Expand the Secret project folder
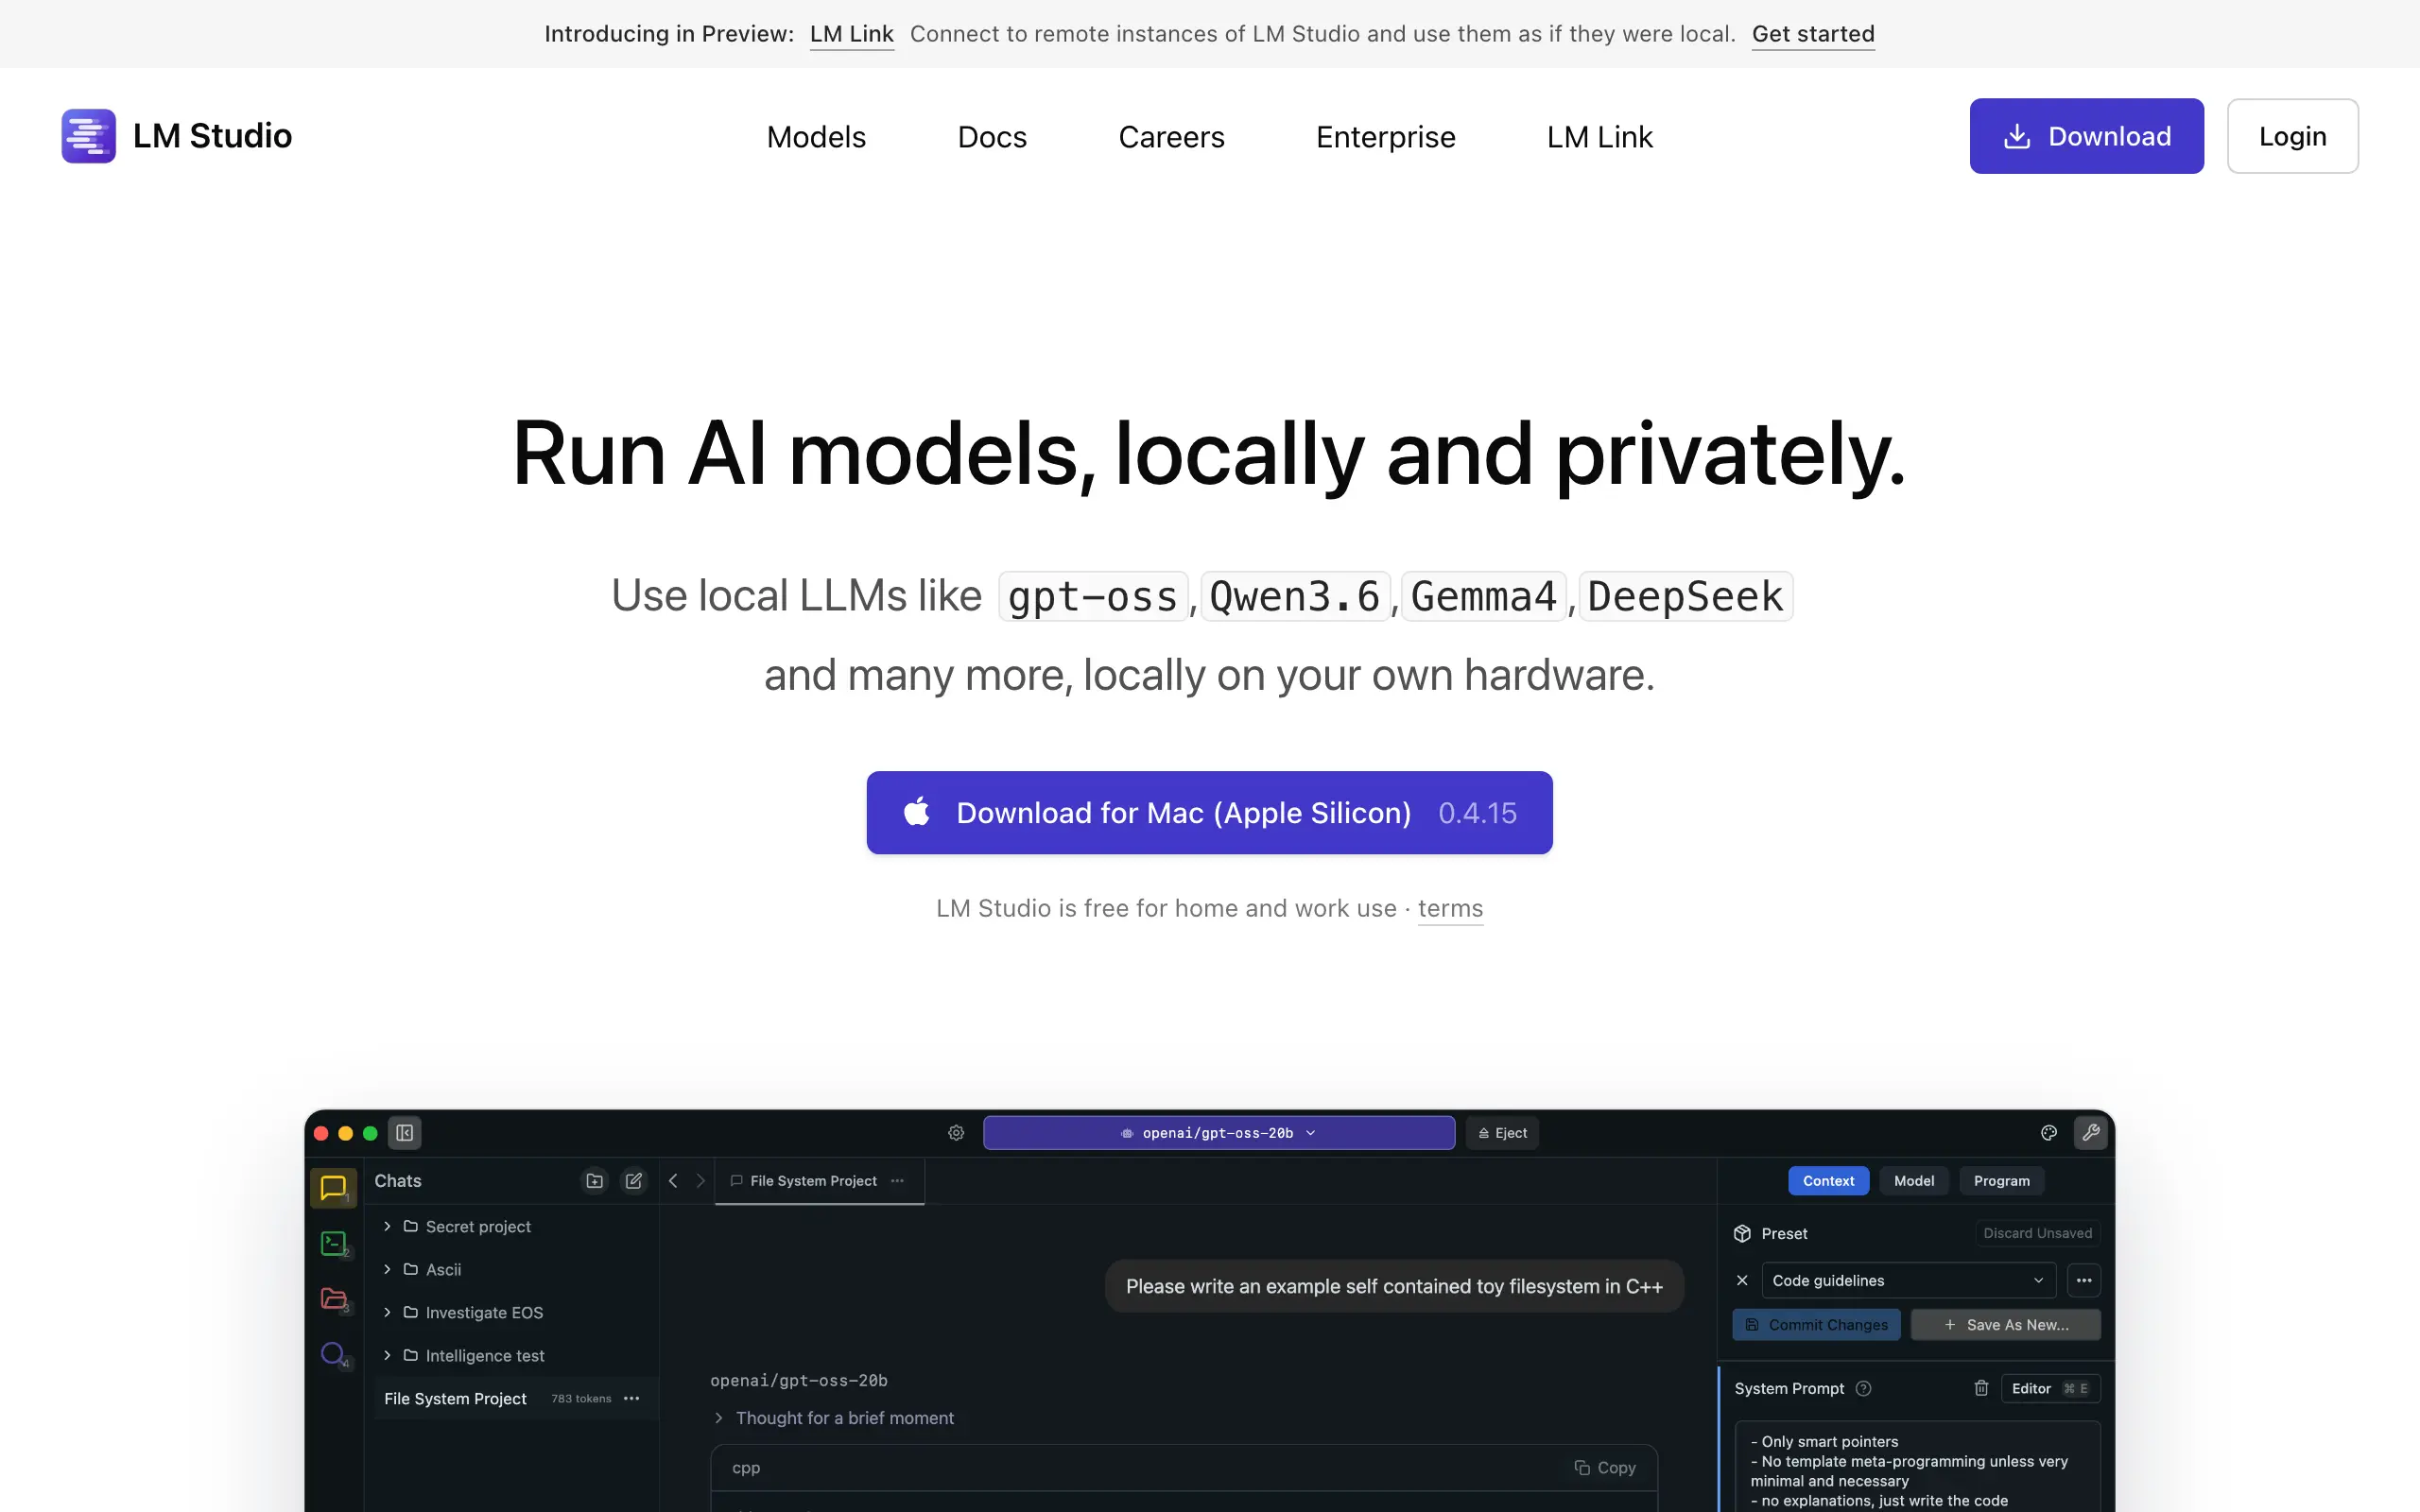This screenshot has width=2420, height=1512. click(x=387, y=1226)
